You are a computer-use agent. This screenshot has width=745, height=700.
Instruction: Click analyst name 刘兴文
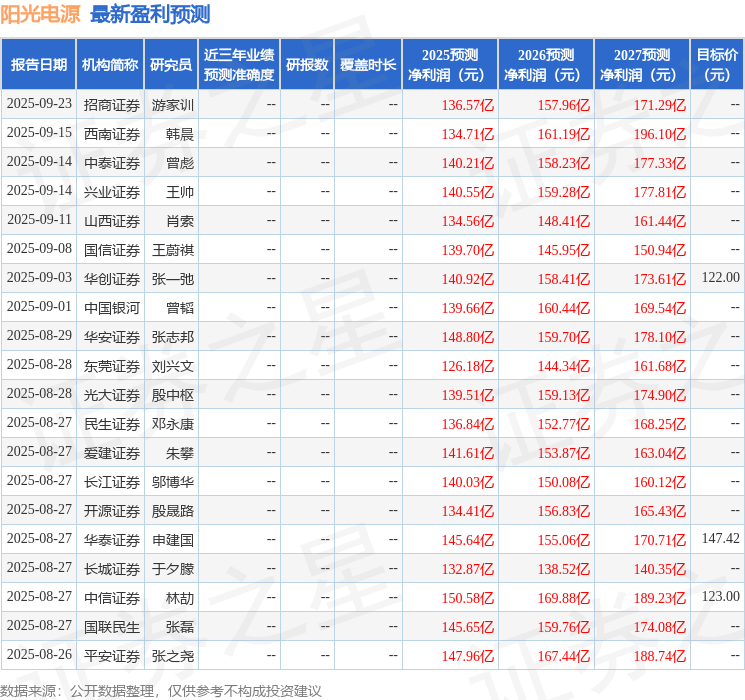tap(173, 366)
